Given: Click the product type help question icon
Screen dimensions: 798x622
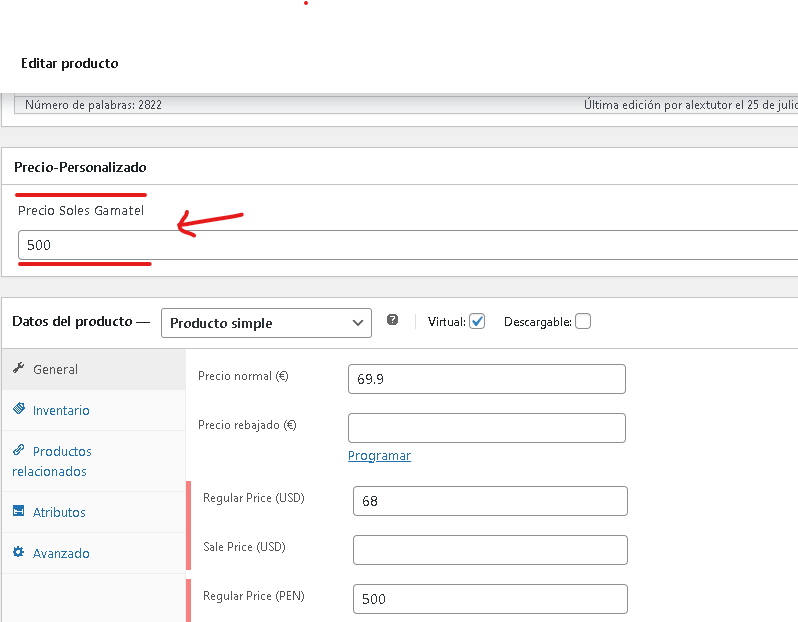Looking at the screenshot, I should pos(392,320).
